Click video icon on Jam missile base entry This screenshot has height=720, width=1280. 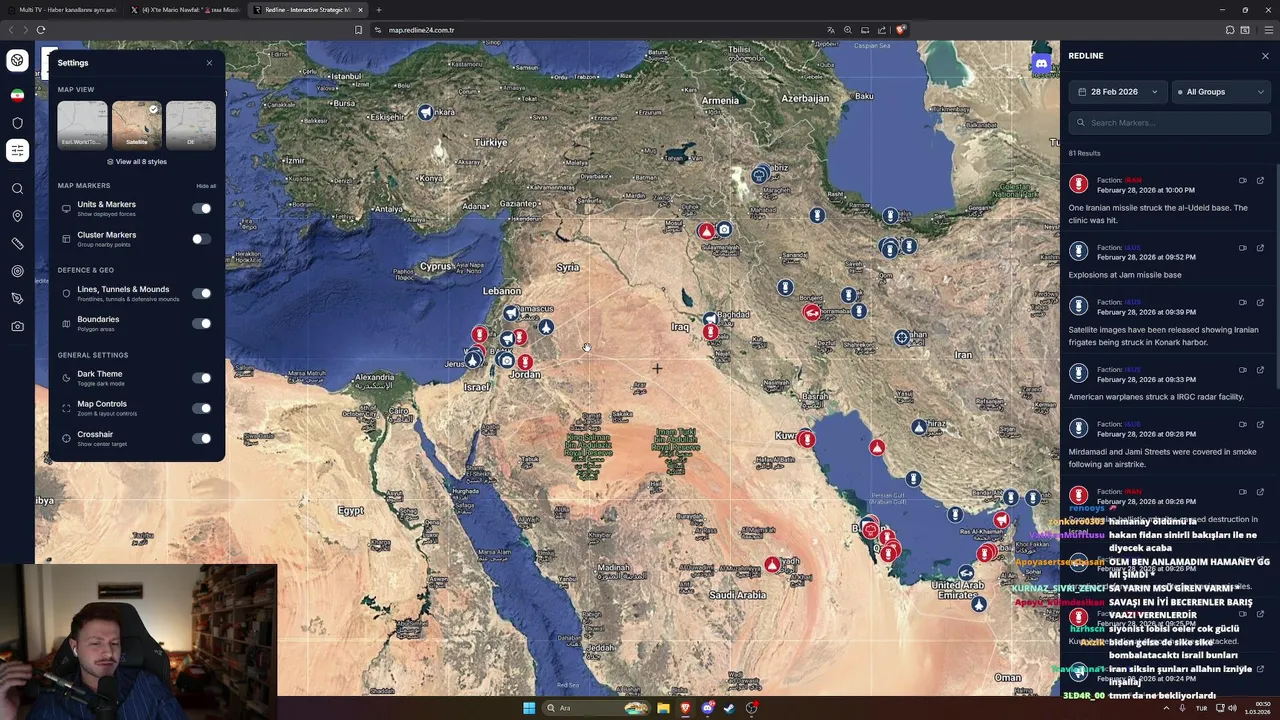1242,248
